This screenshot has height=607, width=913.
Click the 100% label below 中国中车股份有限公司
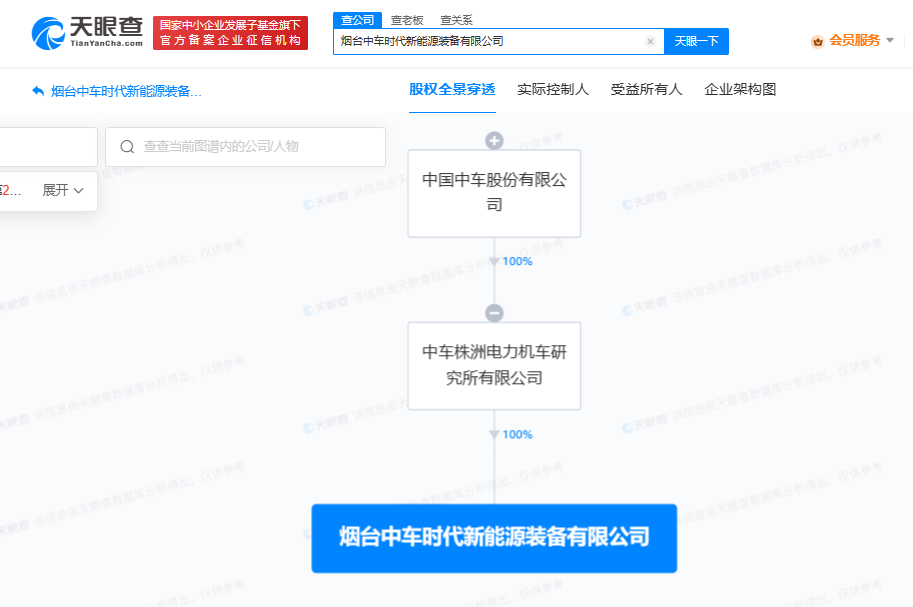(517, 262)
